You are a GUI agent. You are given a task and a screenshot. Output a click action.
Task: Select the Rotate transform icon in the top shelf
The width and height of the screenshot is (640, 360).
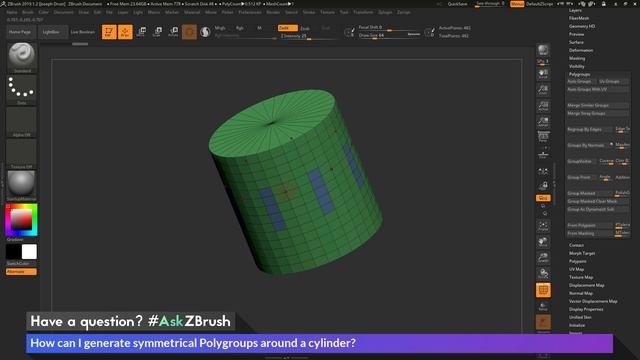(173, 32)
